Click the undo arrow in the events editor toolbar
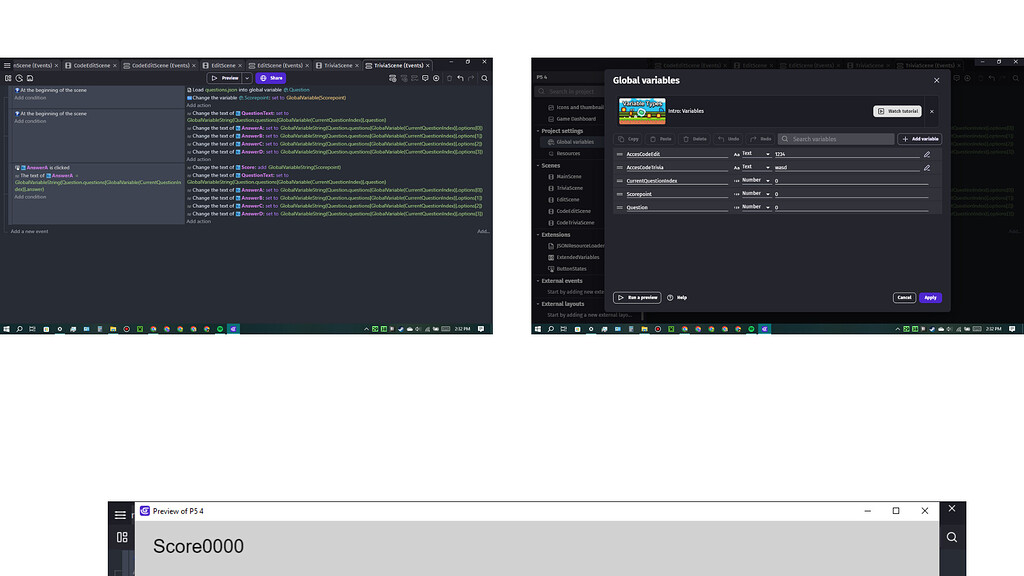 pyautogui.click(x=459, y=77)
